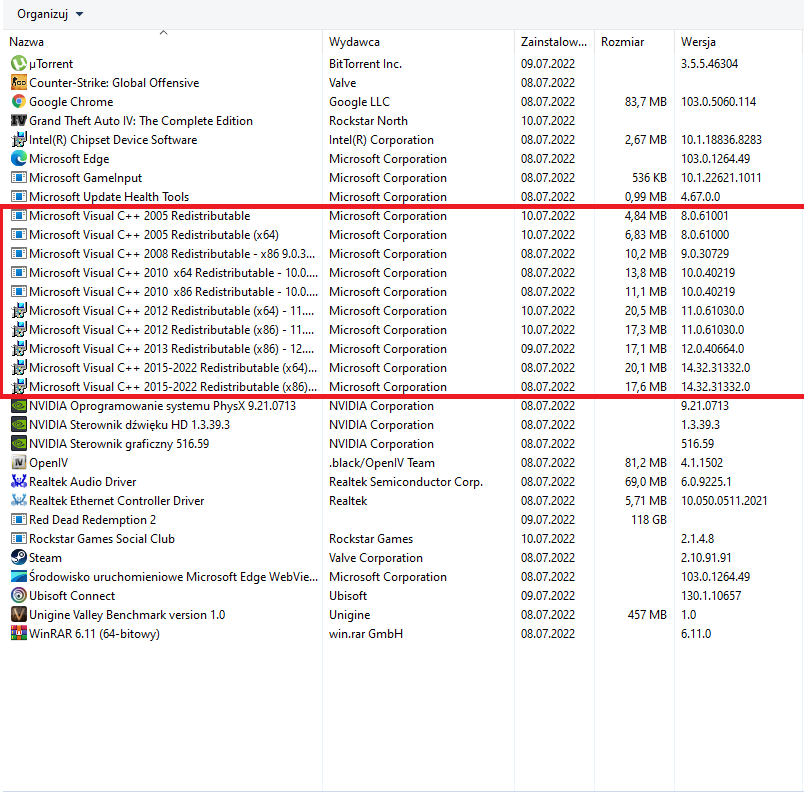Click the Microsoft Edge icon
804x792 pixels.
coord(19,158)
